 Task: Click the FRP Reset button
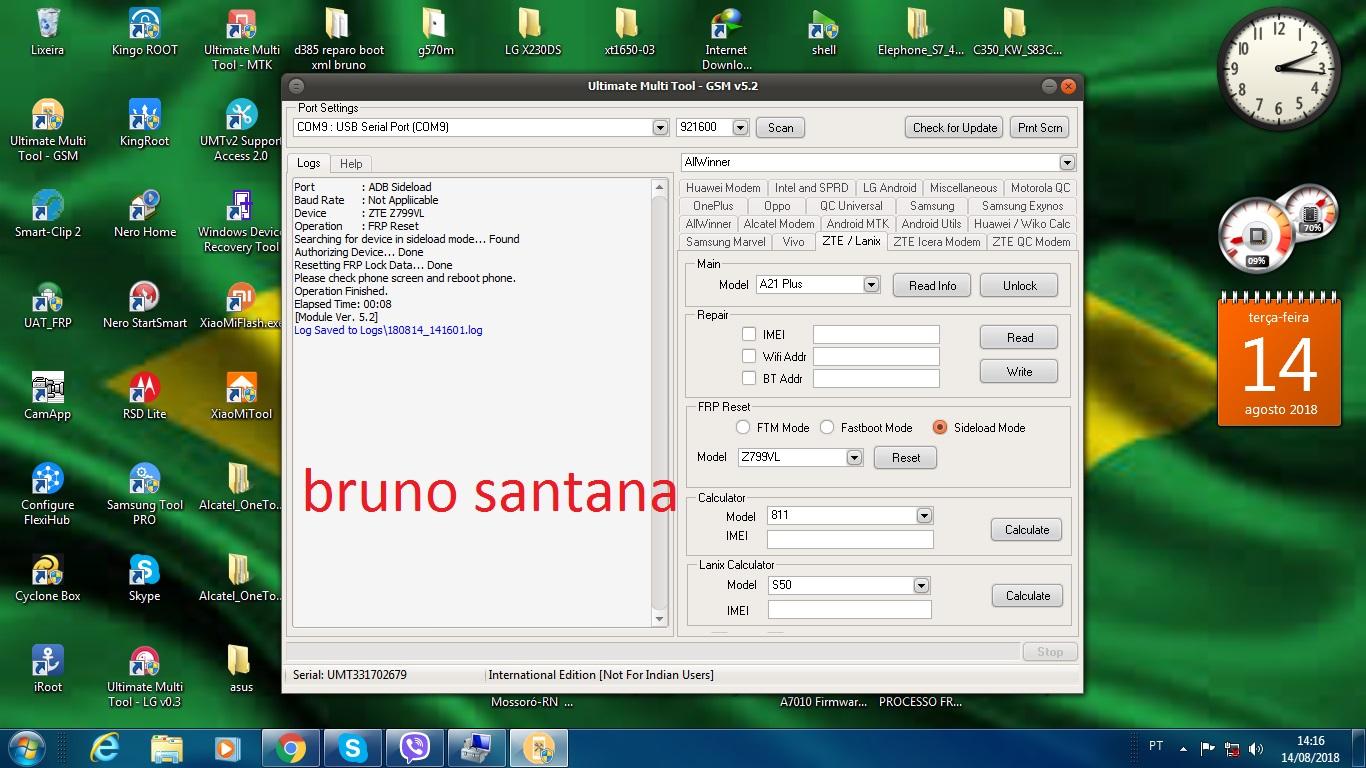[906, 458]
